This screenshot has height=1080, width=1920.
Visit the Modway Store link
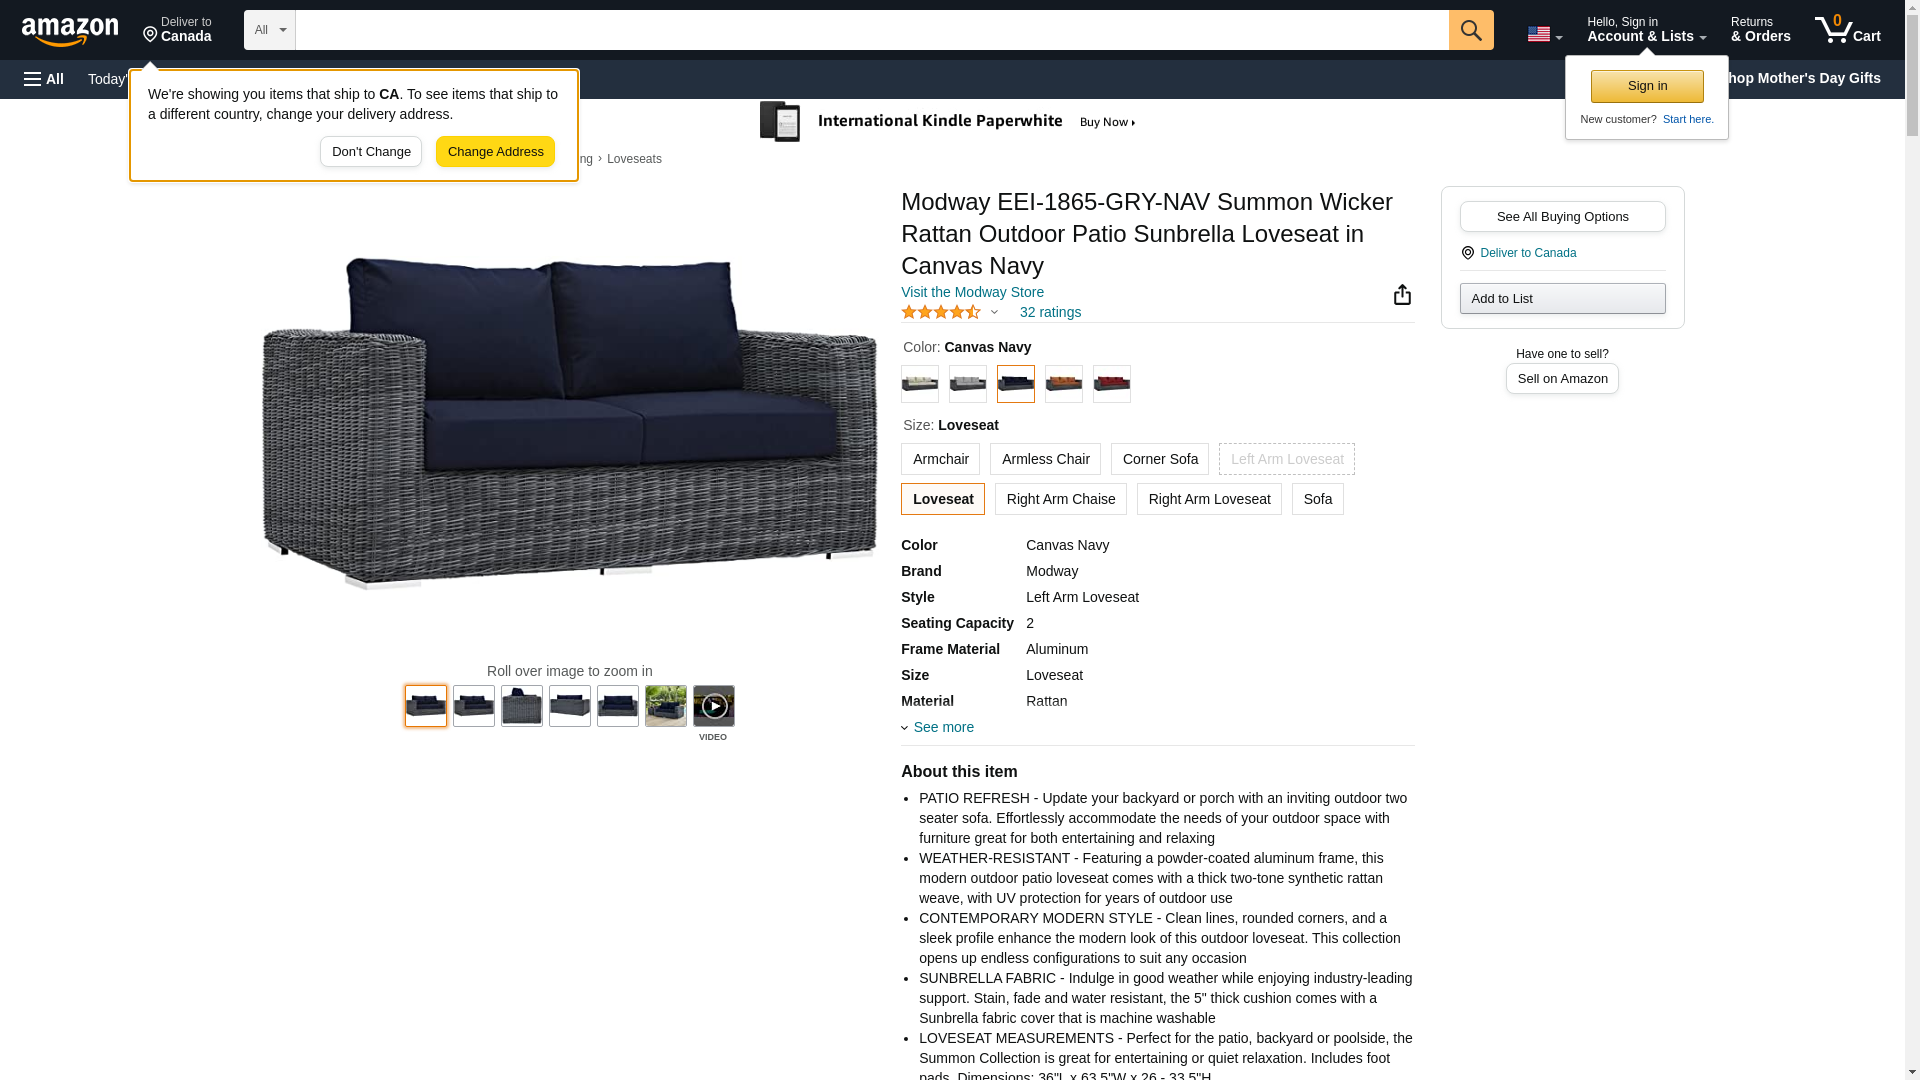point(972,292)
